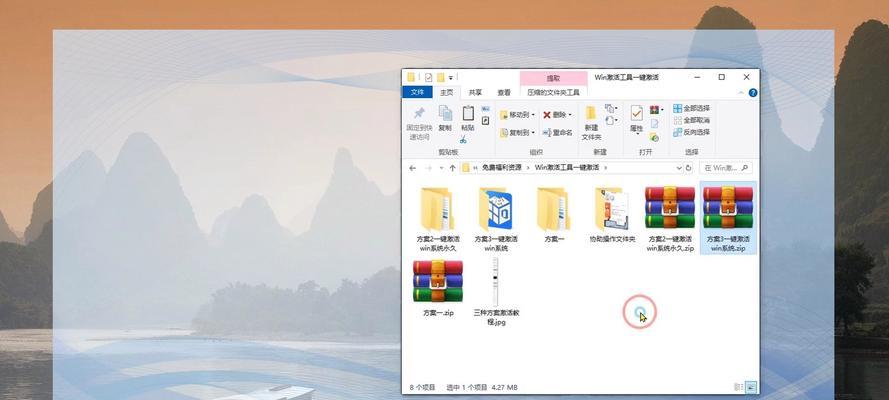Pin to Quick access (固定到快速访问)
Image resolution: width=889 pixels, height=400 pixels.
click(420, 123)
